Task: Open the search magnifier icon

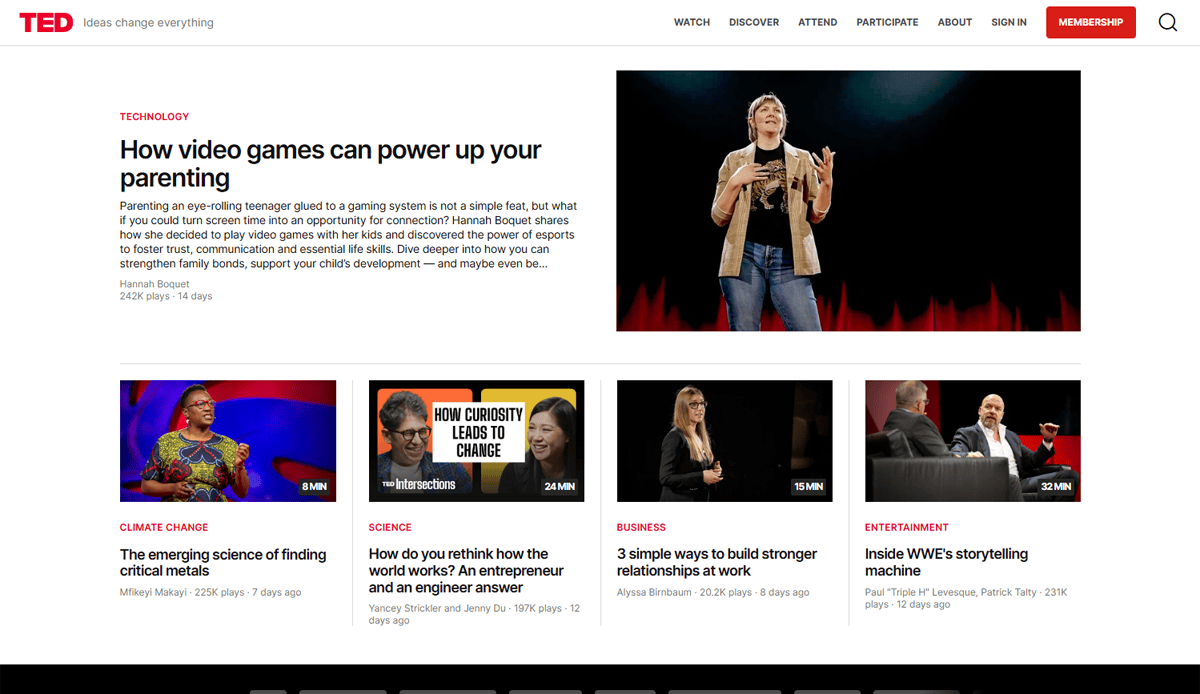Action: [x=1167, y=21]
